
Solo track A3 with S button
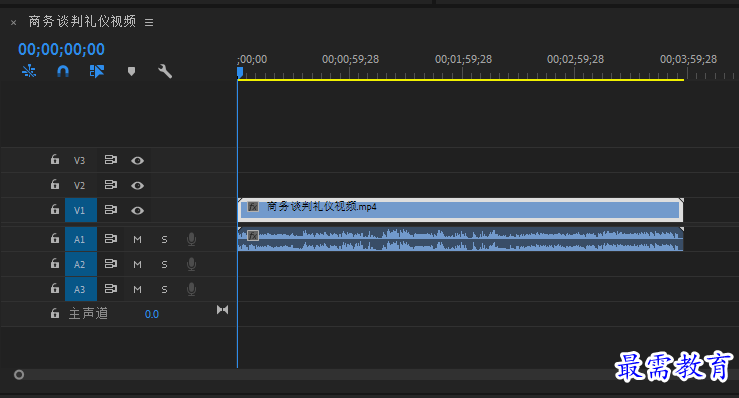(164, 290)
